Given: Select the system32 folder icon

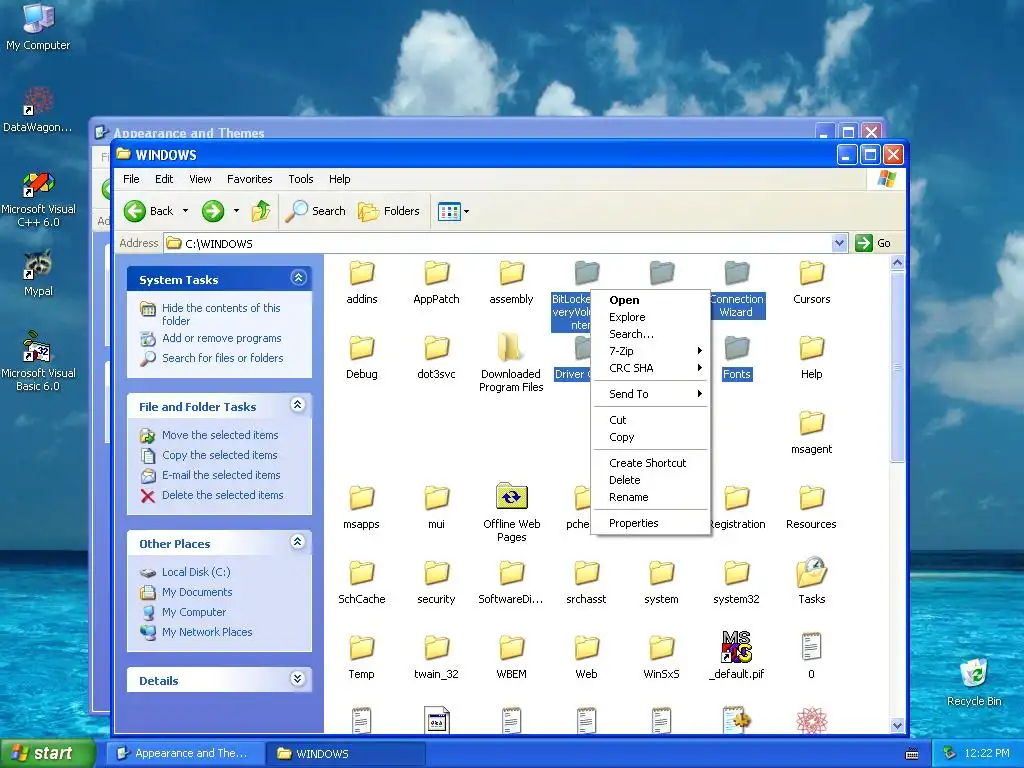Looking at the screenshot, I should tap(737, 573).
